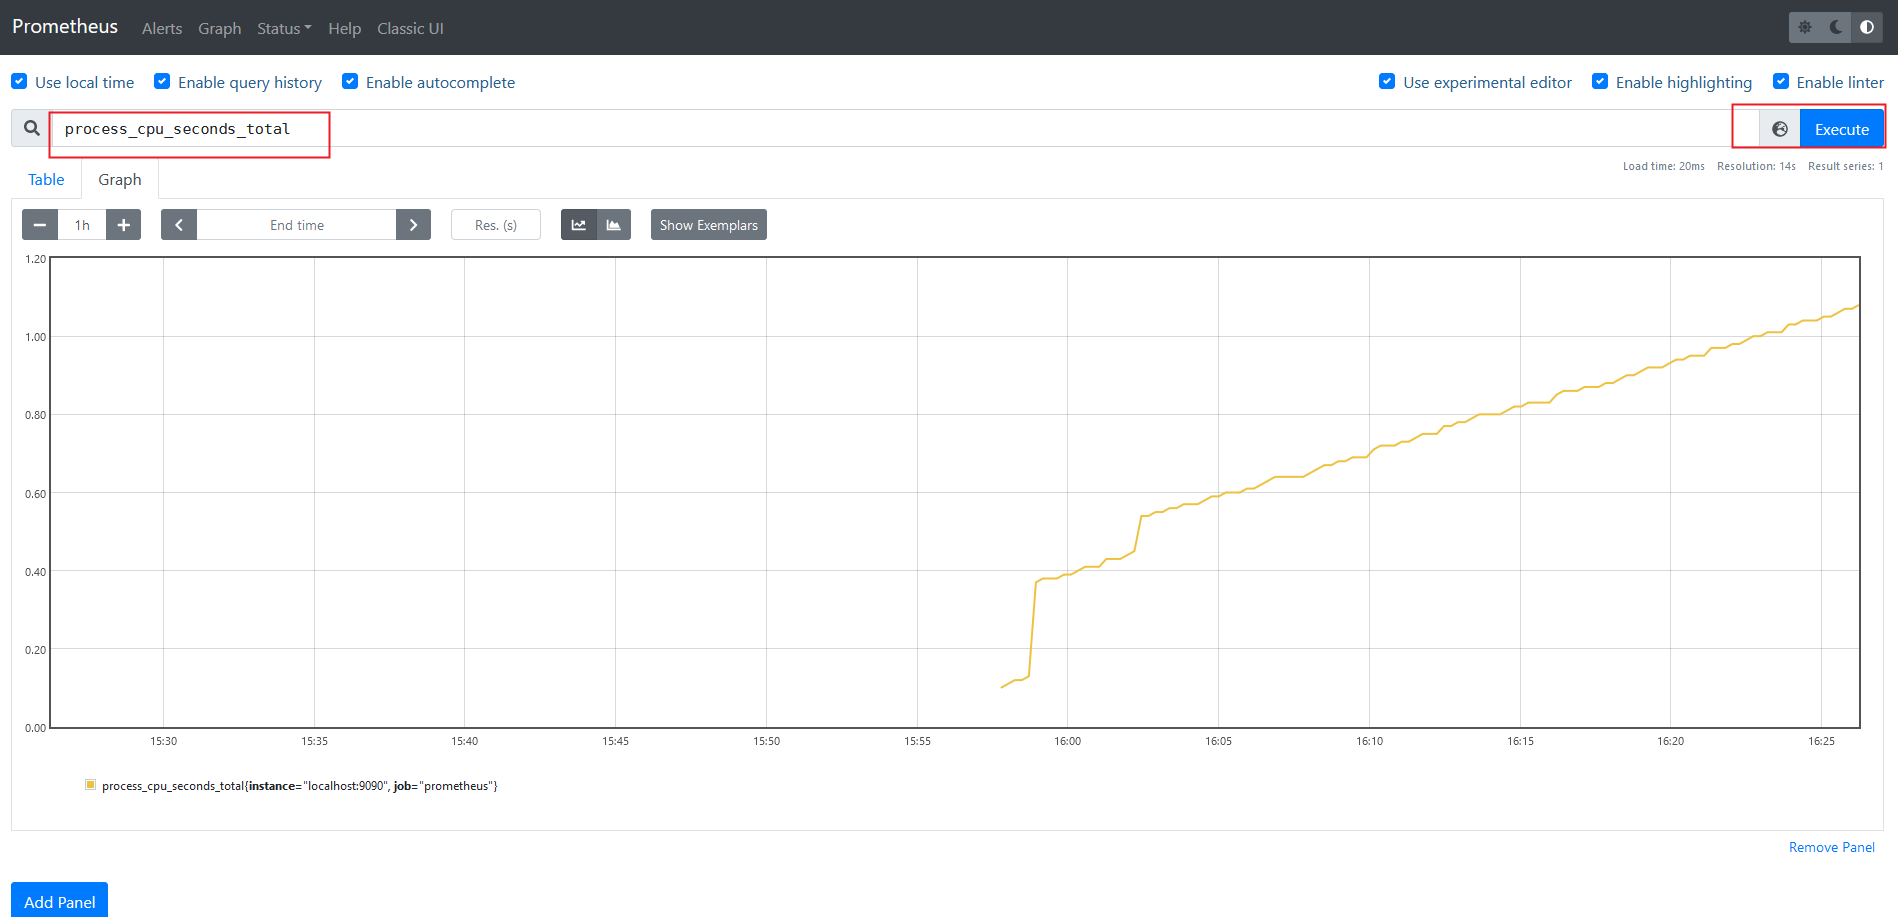Switch to dark theme moon icon
This screenshot has width=1898, height=917.
[1836, 27]
